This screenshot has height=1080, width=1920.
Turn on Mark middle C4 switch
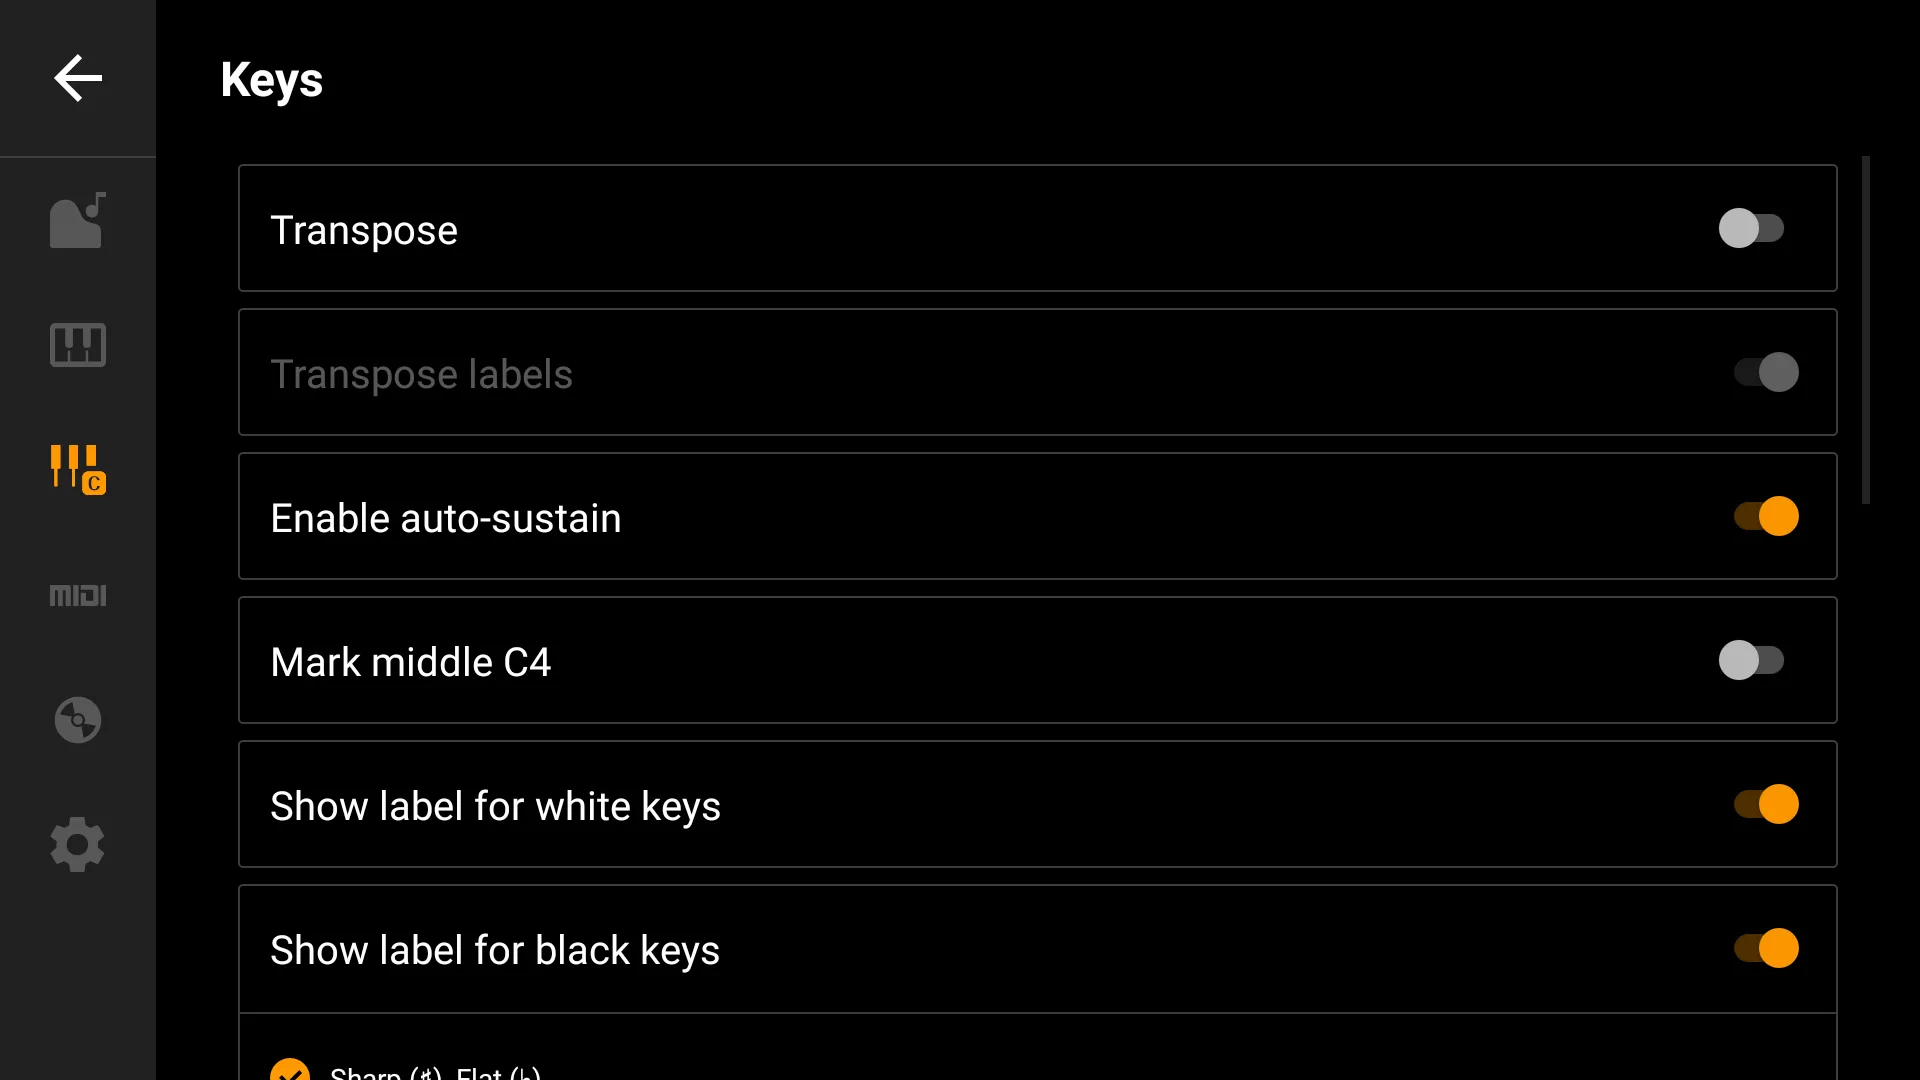point(1752,660)
